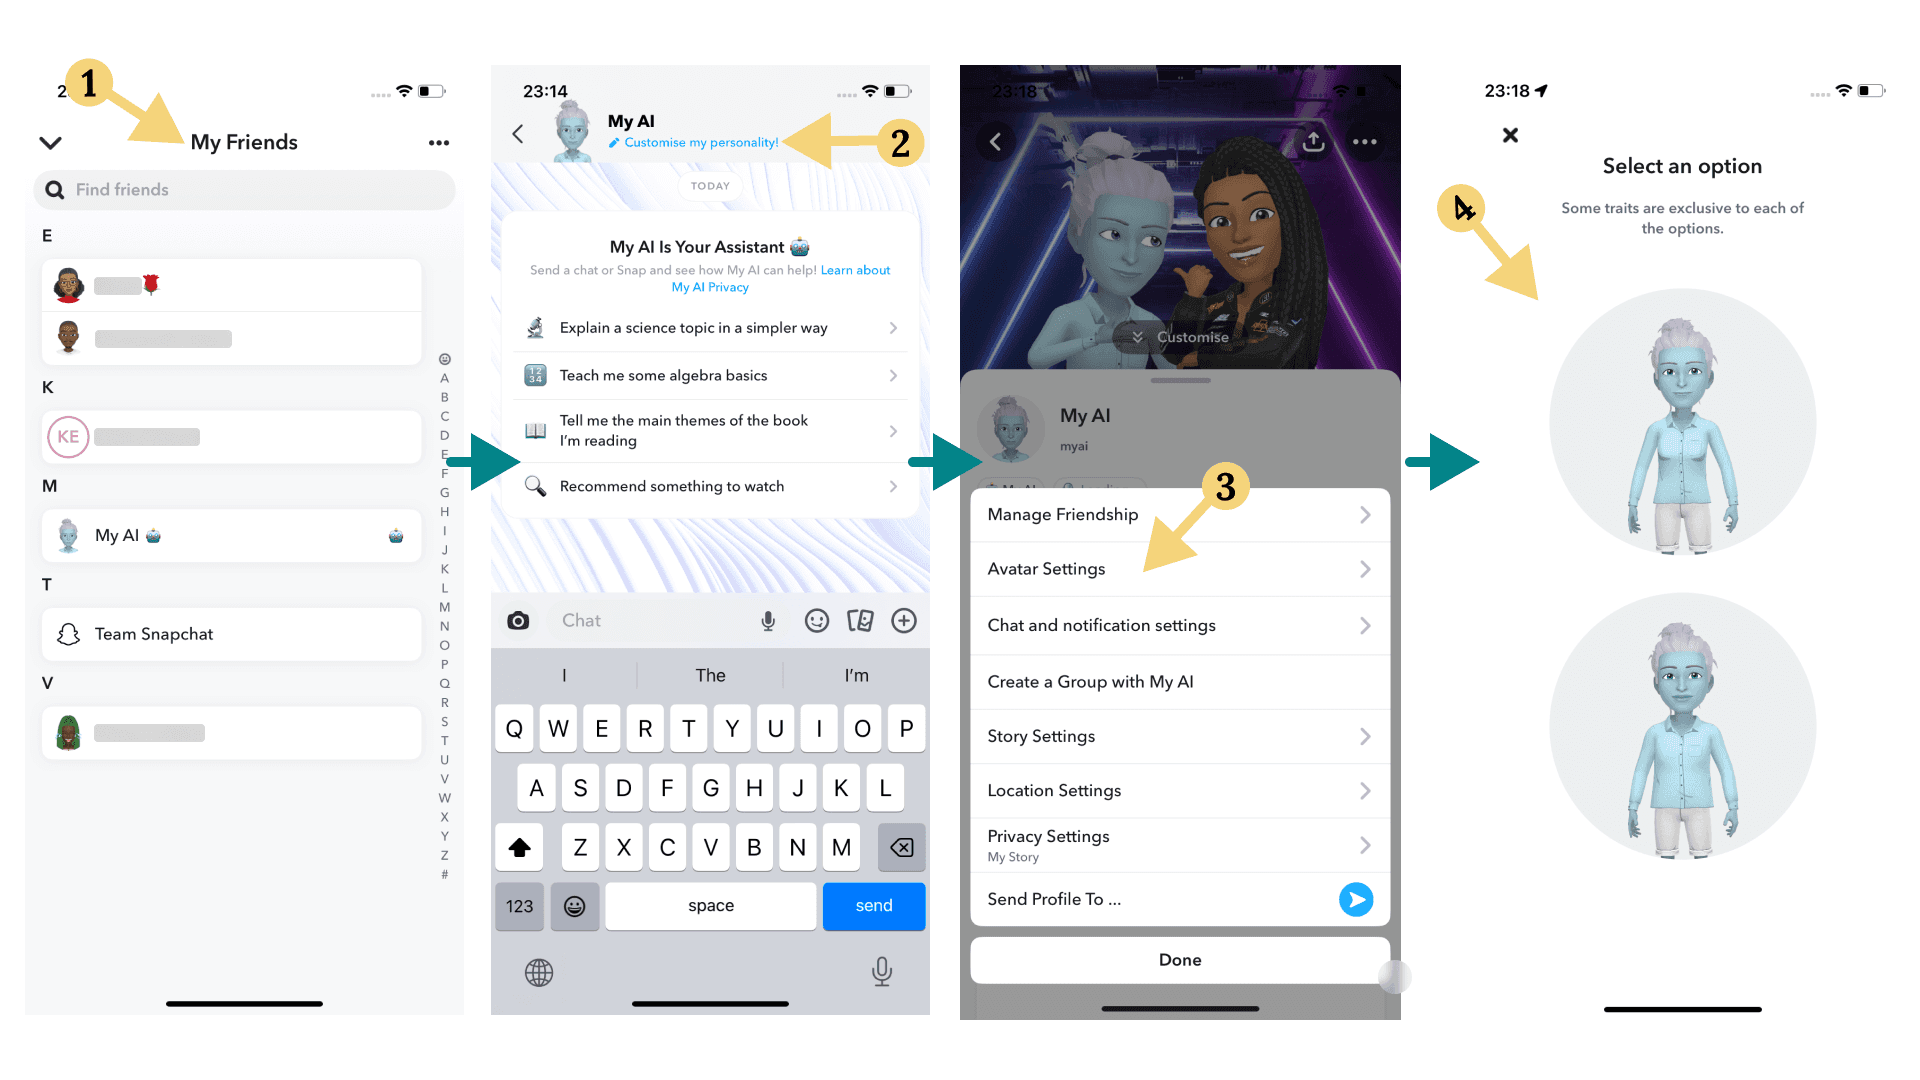
Task: Toggle back arrow on My AI chat screen
Action: [x=518, y=132]
